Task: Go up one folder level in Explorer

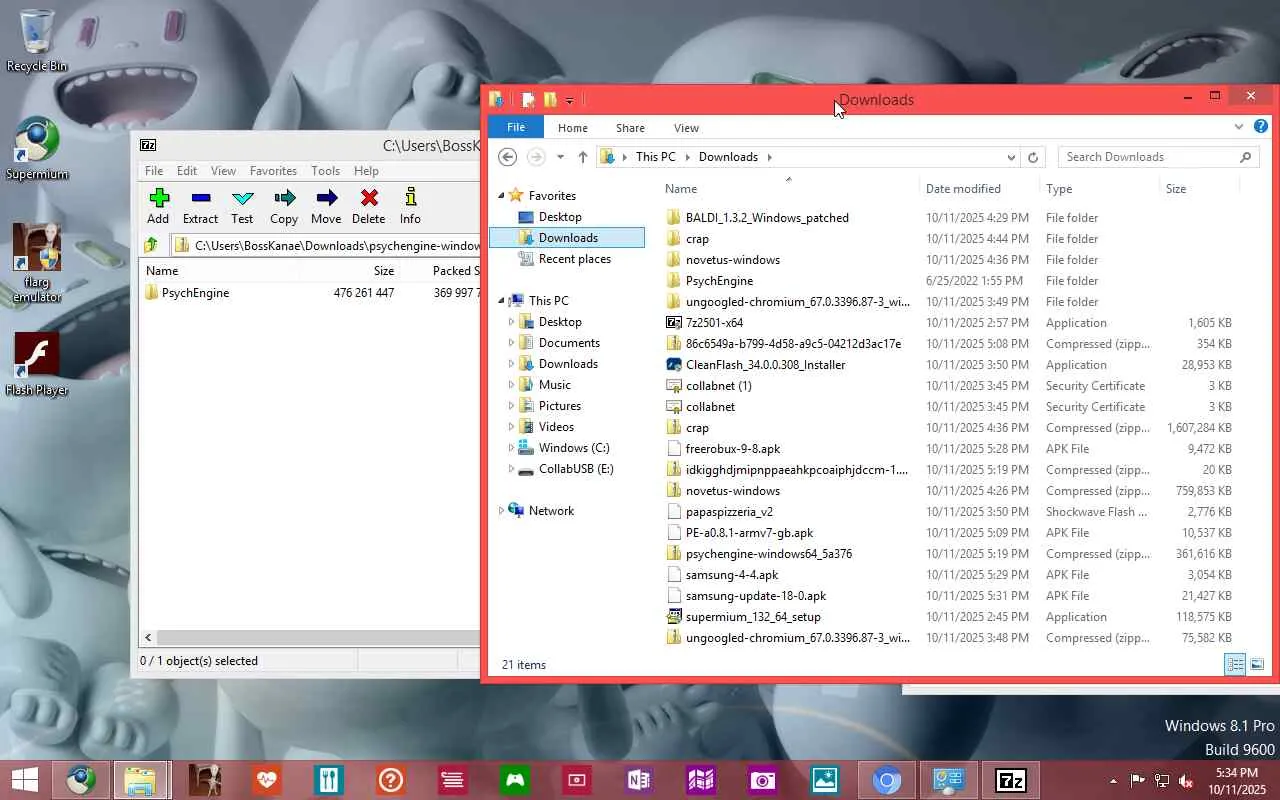Action: (x=583, y=157)
